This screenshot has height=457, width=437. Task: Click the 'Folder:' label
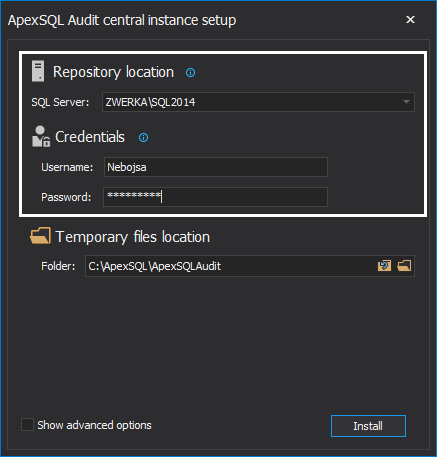click(x=58, y=266)
